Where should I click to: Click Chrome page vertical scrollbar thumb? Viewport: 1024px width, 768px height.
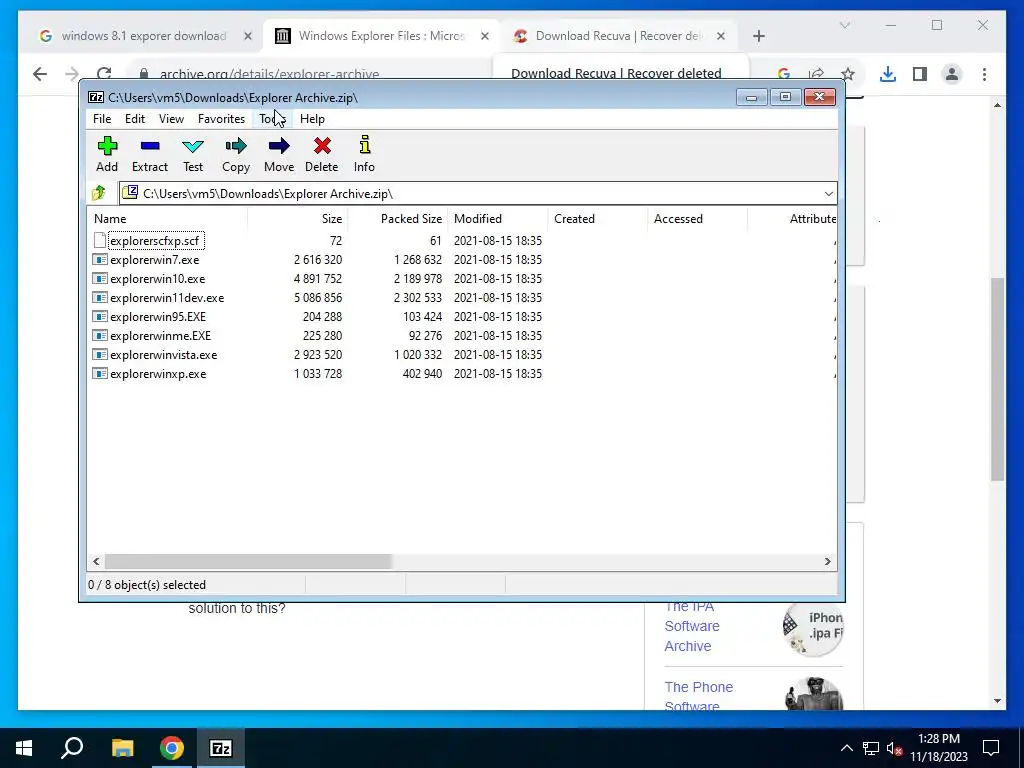(997, 379)
